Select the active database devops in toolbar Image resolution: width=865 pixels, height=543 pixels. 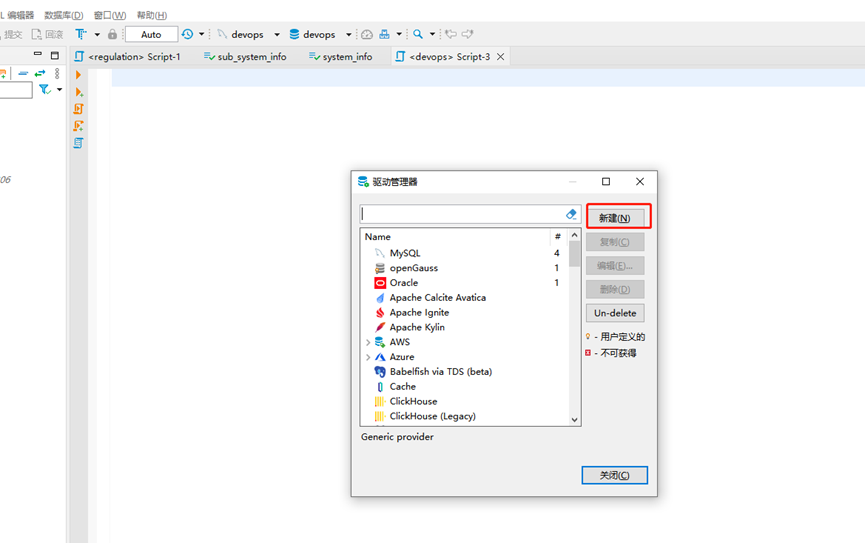tap(312, 34)
